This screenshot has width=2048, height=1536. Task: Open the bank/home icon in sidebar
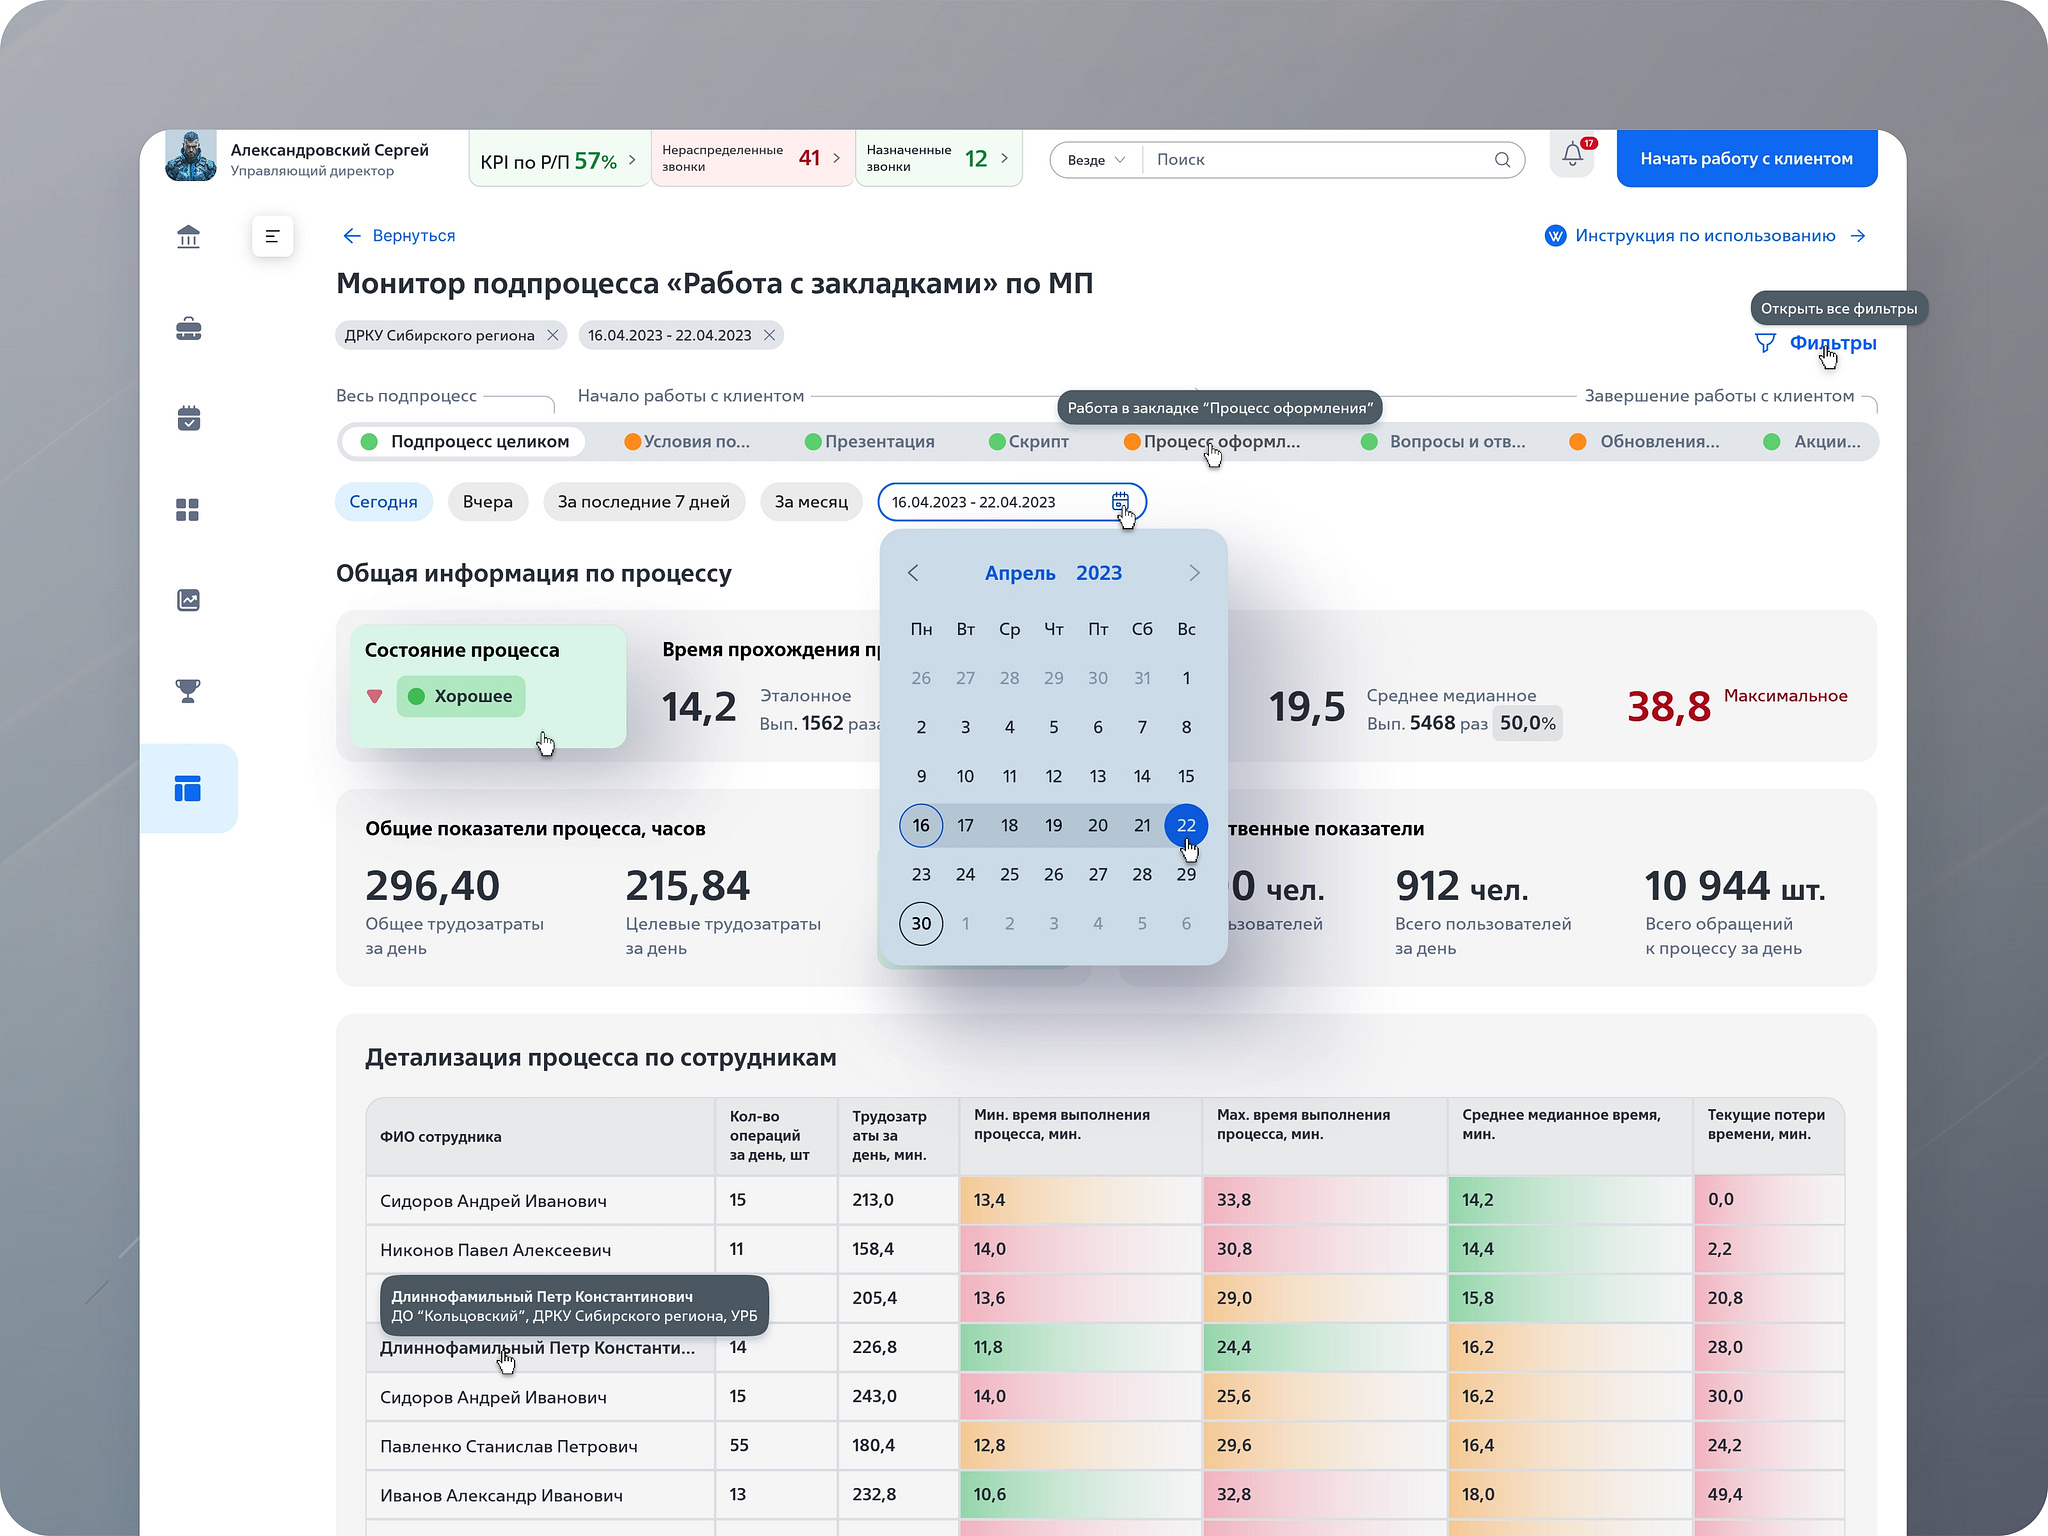pyautogui.click(x=188, y=236)
